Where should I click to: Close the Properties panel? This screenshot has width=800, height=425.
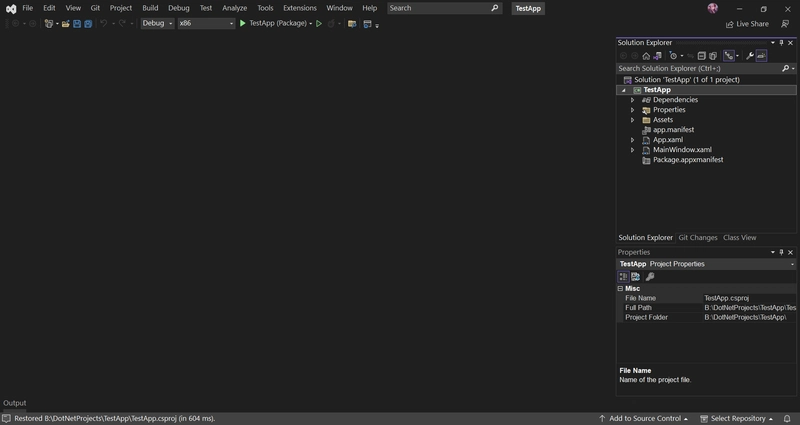pos(790,252)
